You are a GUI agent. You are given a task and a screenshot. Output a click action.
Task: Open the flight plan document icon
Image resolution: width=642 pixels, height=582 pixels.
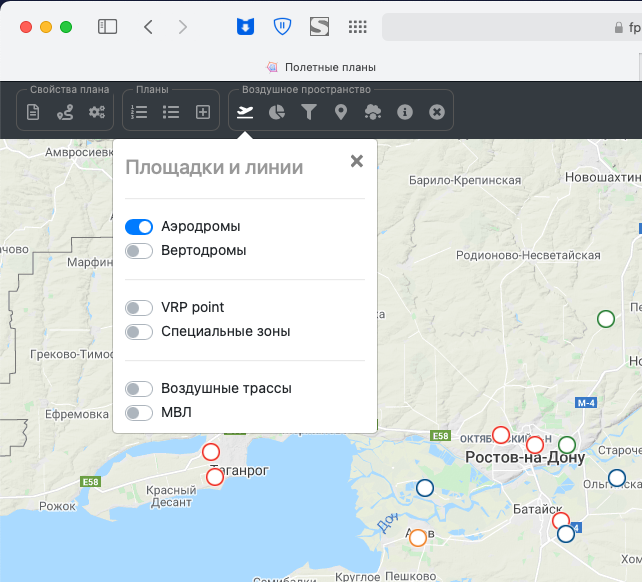(x=34, y=112)
